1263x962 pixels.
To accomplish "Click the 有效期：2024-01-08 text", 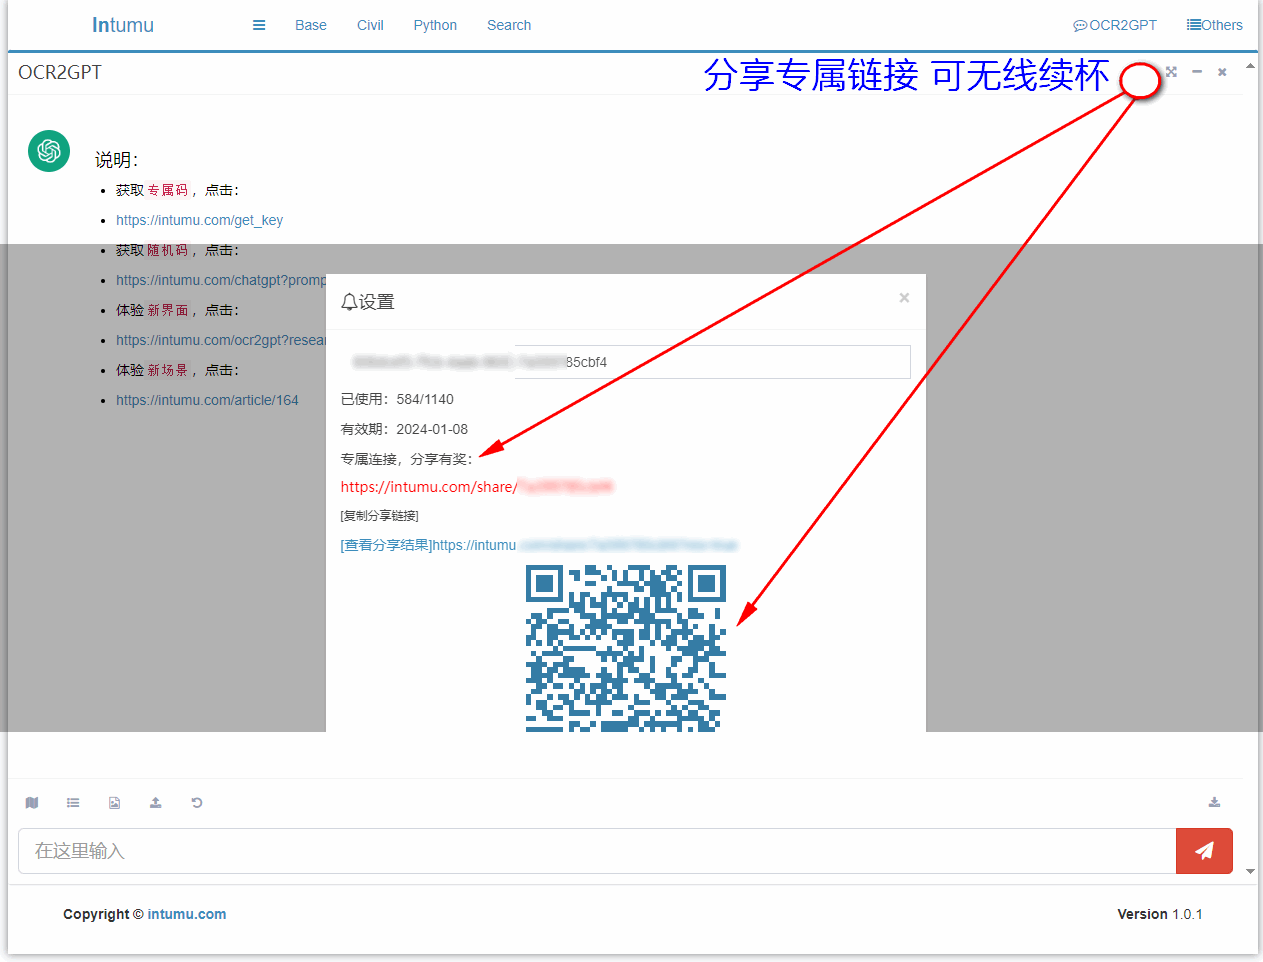I will 404,429.
